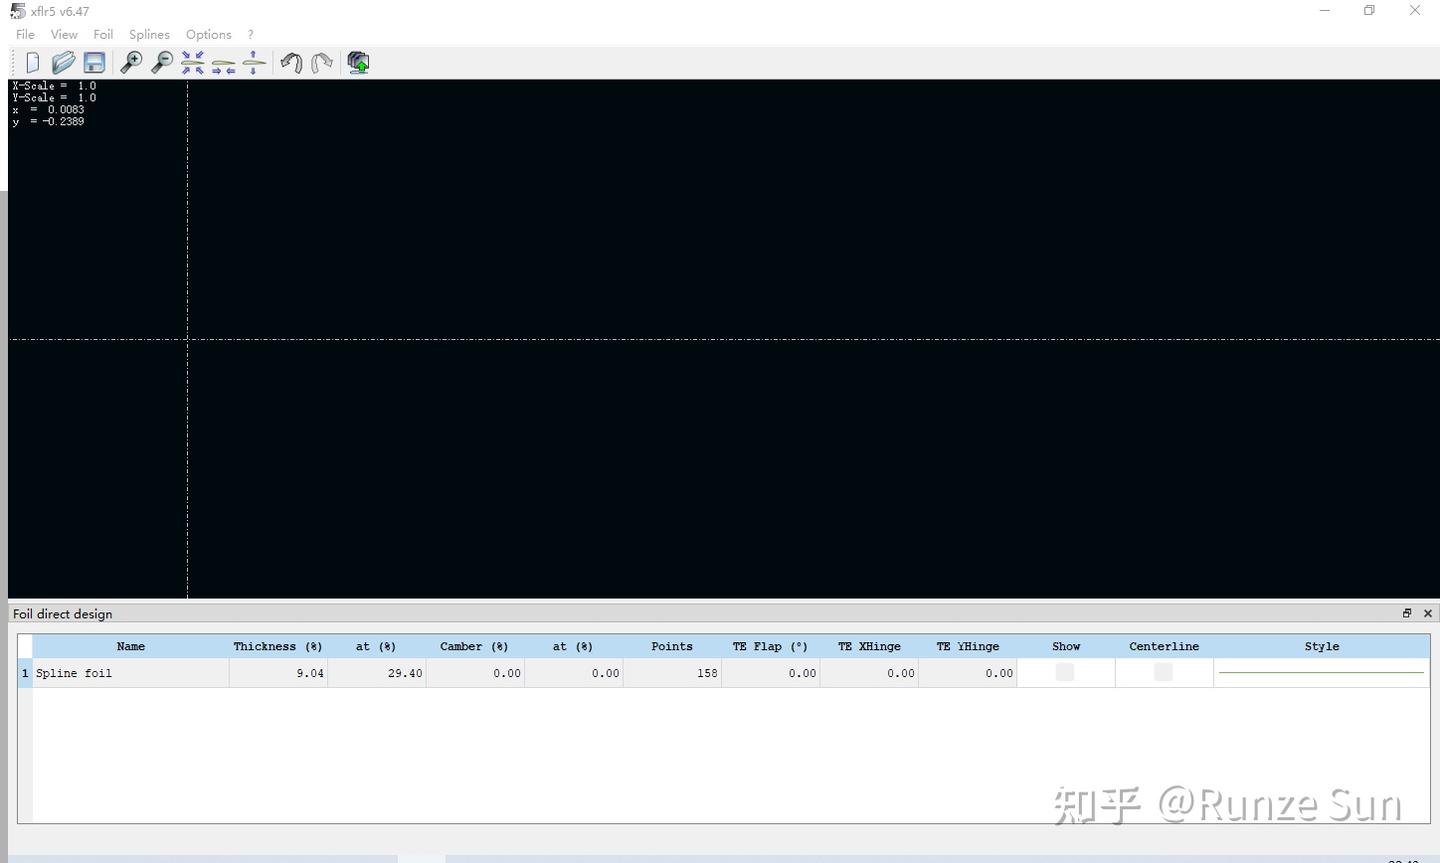
Task: Store the splines as a foil
Action: click(357, 62)
